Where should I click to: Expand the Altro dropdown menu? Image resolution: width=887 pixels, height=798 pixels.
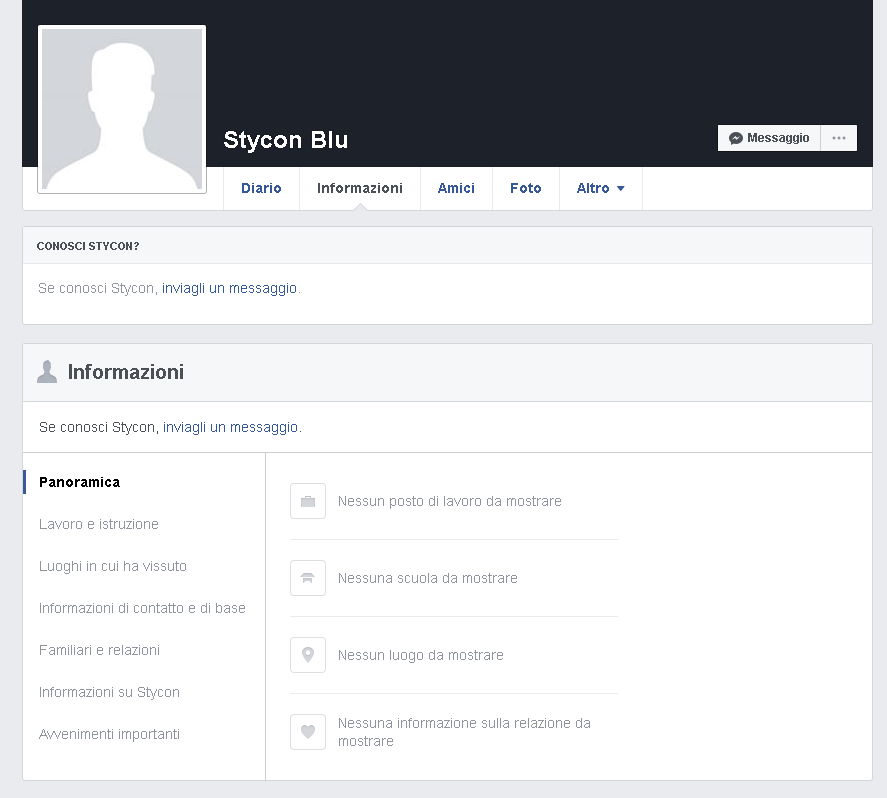point(600,188)
